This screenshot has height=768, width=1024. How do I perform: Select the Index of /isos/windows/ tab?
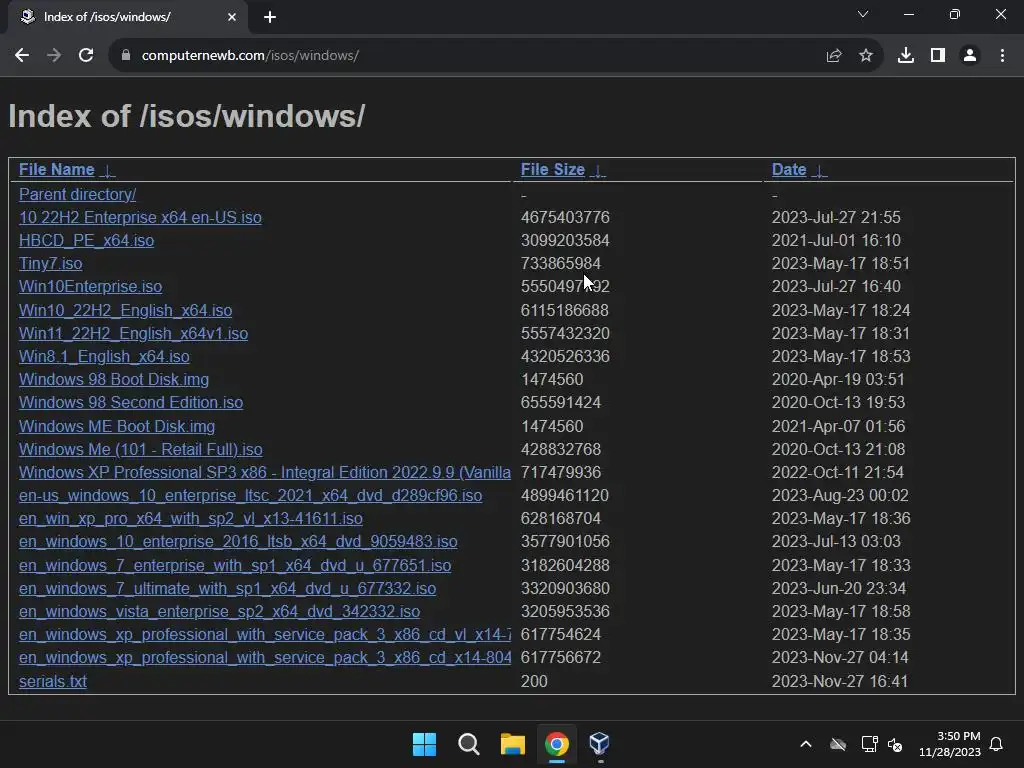click(x=127, y=17)
